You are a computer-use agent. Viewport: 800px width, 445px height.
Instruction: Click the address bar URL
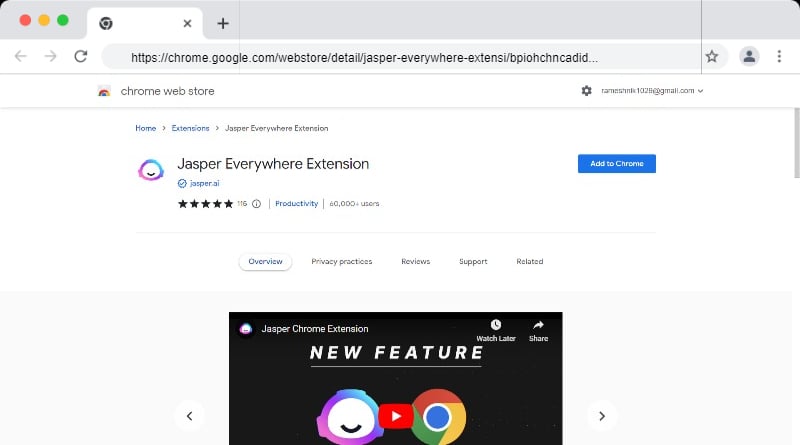point(364,58)
